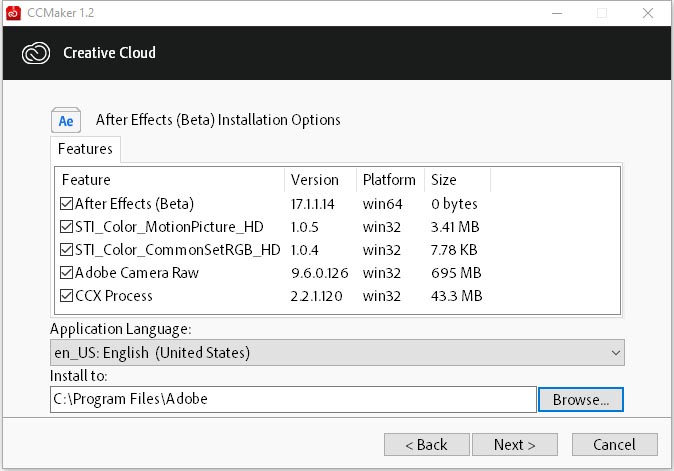Minimize the CCMaker window

tap(557, 13)
